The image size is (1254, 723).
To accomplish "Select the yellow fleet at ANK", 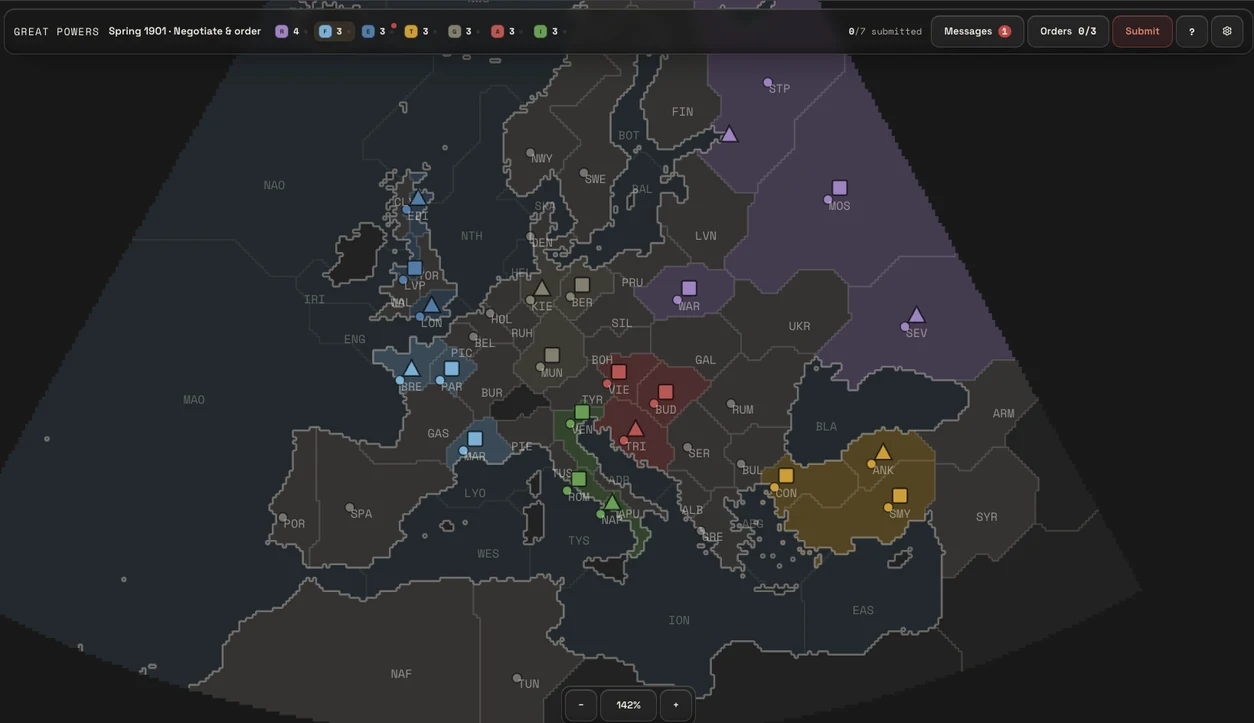I will pyautogui.click(x=883, y=452).
